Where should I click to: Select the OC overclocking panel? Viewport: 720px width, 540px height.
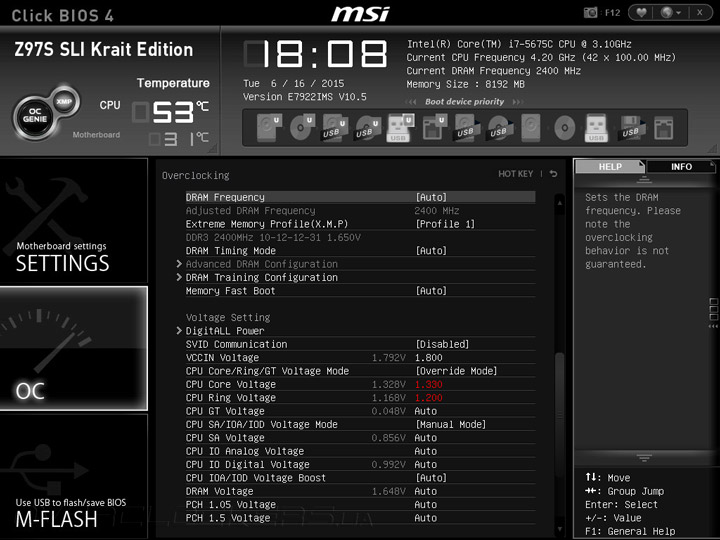(73, 348)
